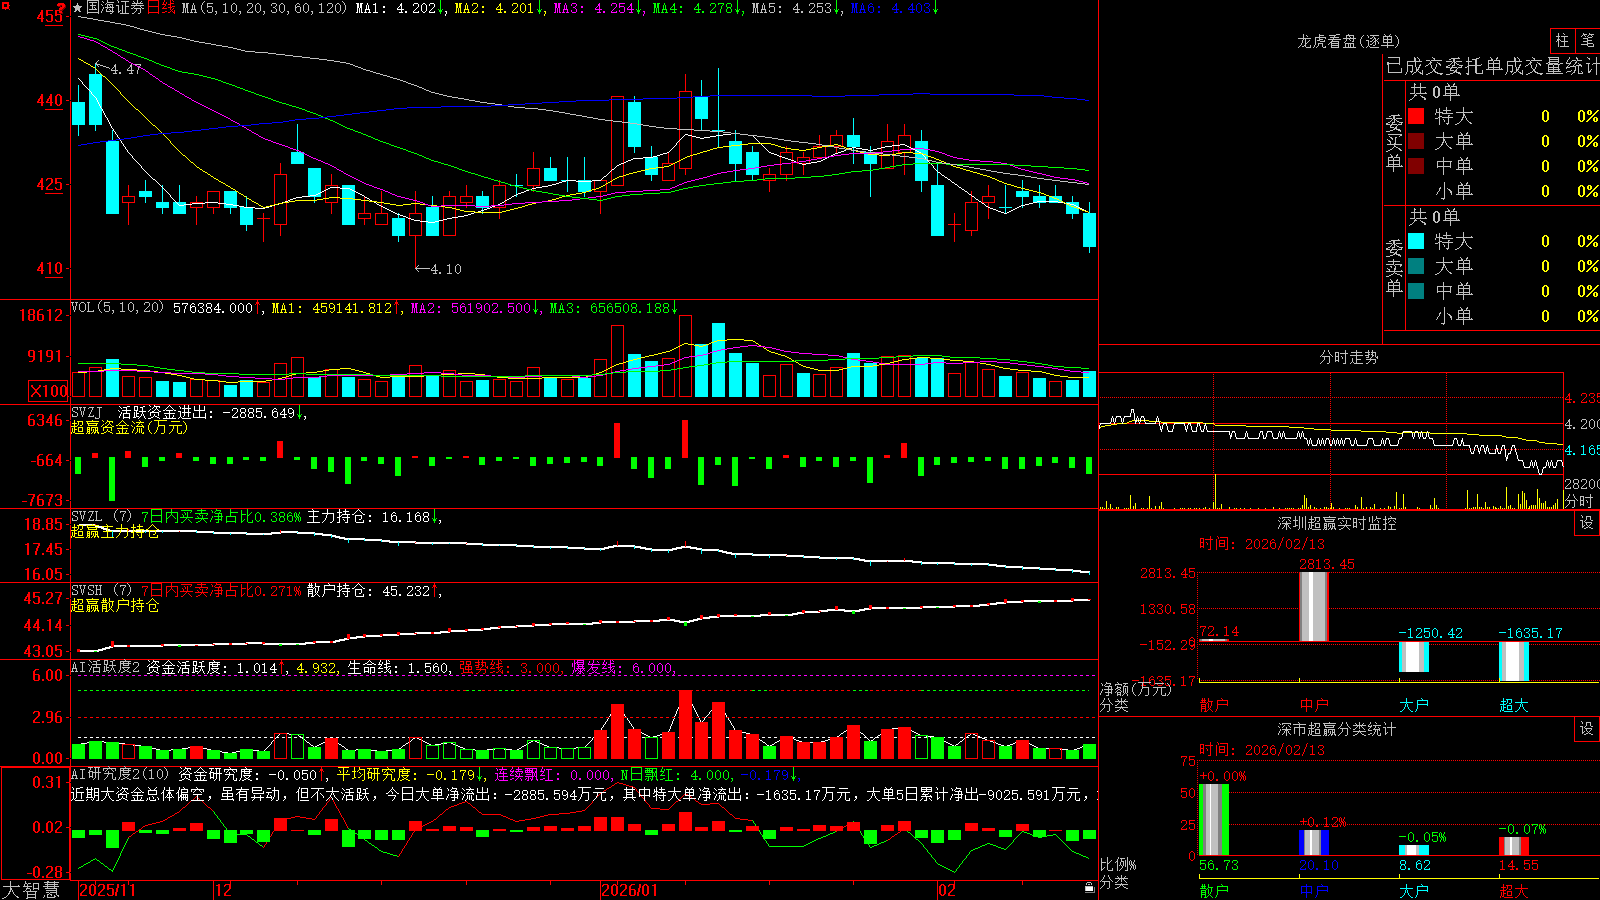1600x900 pixels.
Task: Open the AI活跃度2 indicator label
Action: 106,668
